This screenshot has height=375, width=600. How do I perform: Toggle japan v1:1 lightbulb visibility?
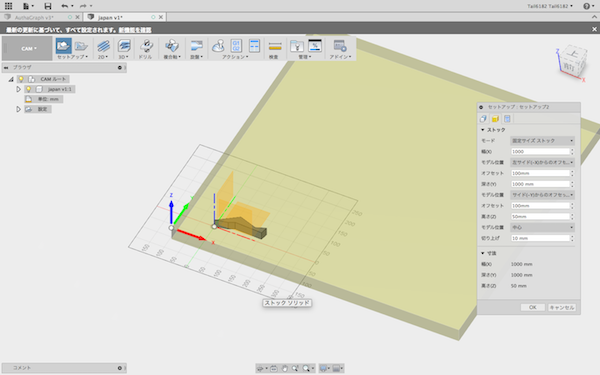coord(28,89)
